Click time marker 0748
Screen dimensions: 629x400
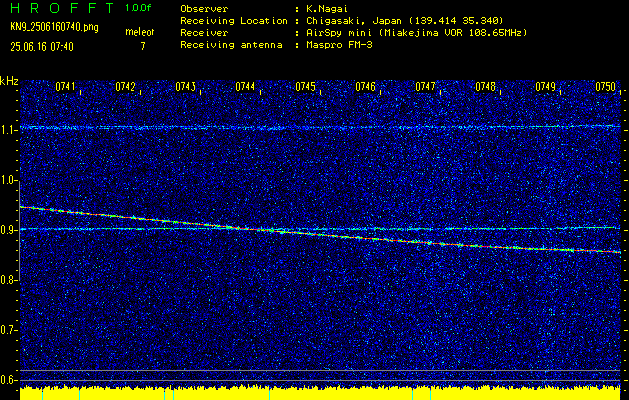click(x=485, y=86)
